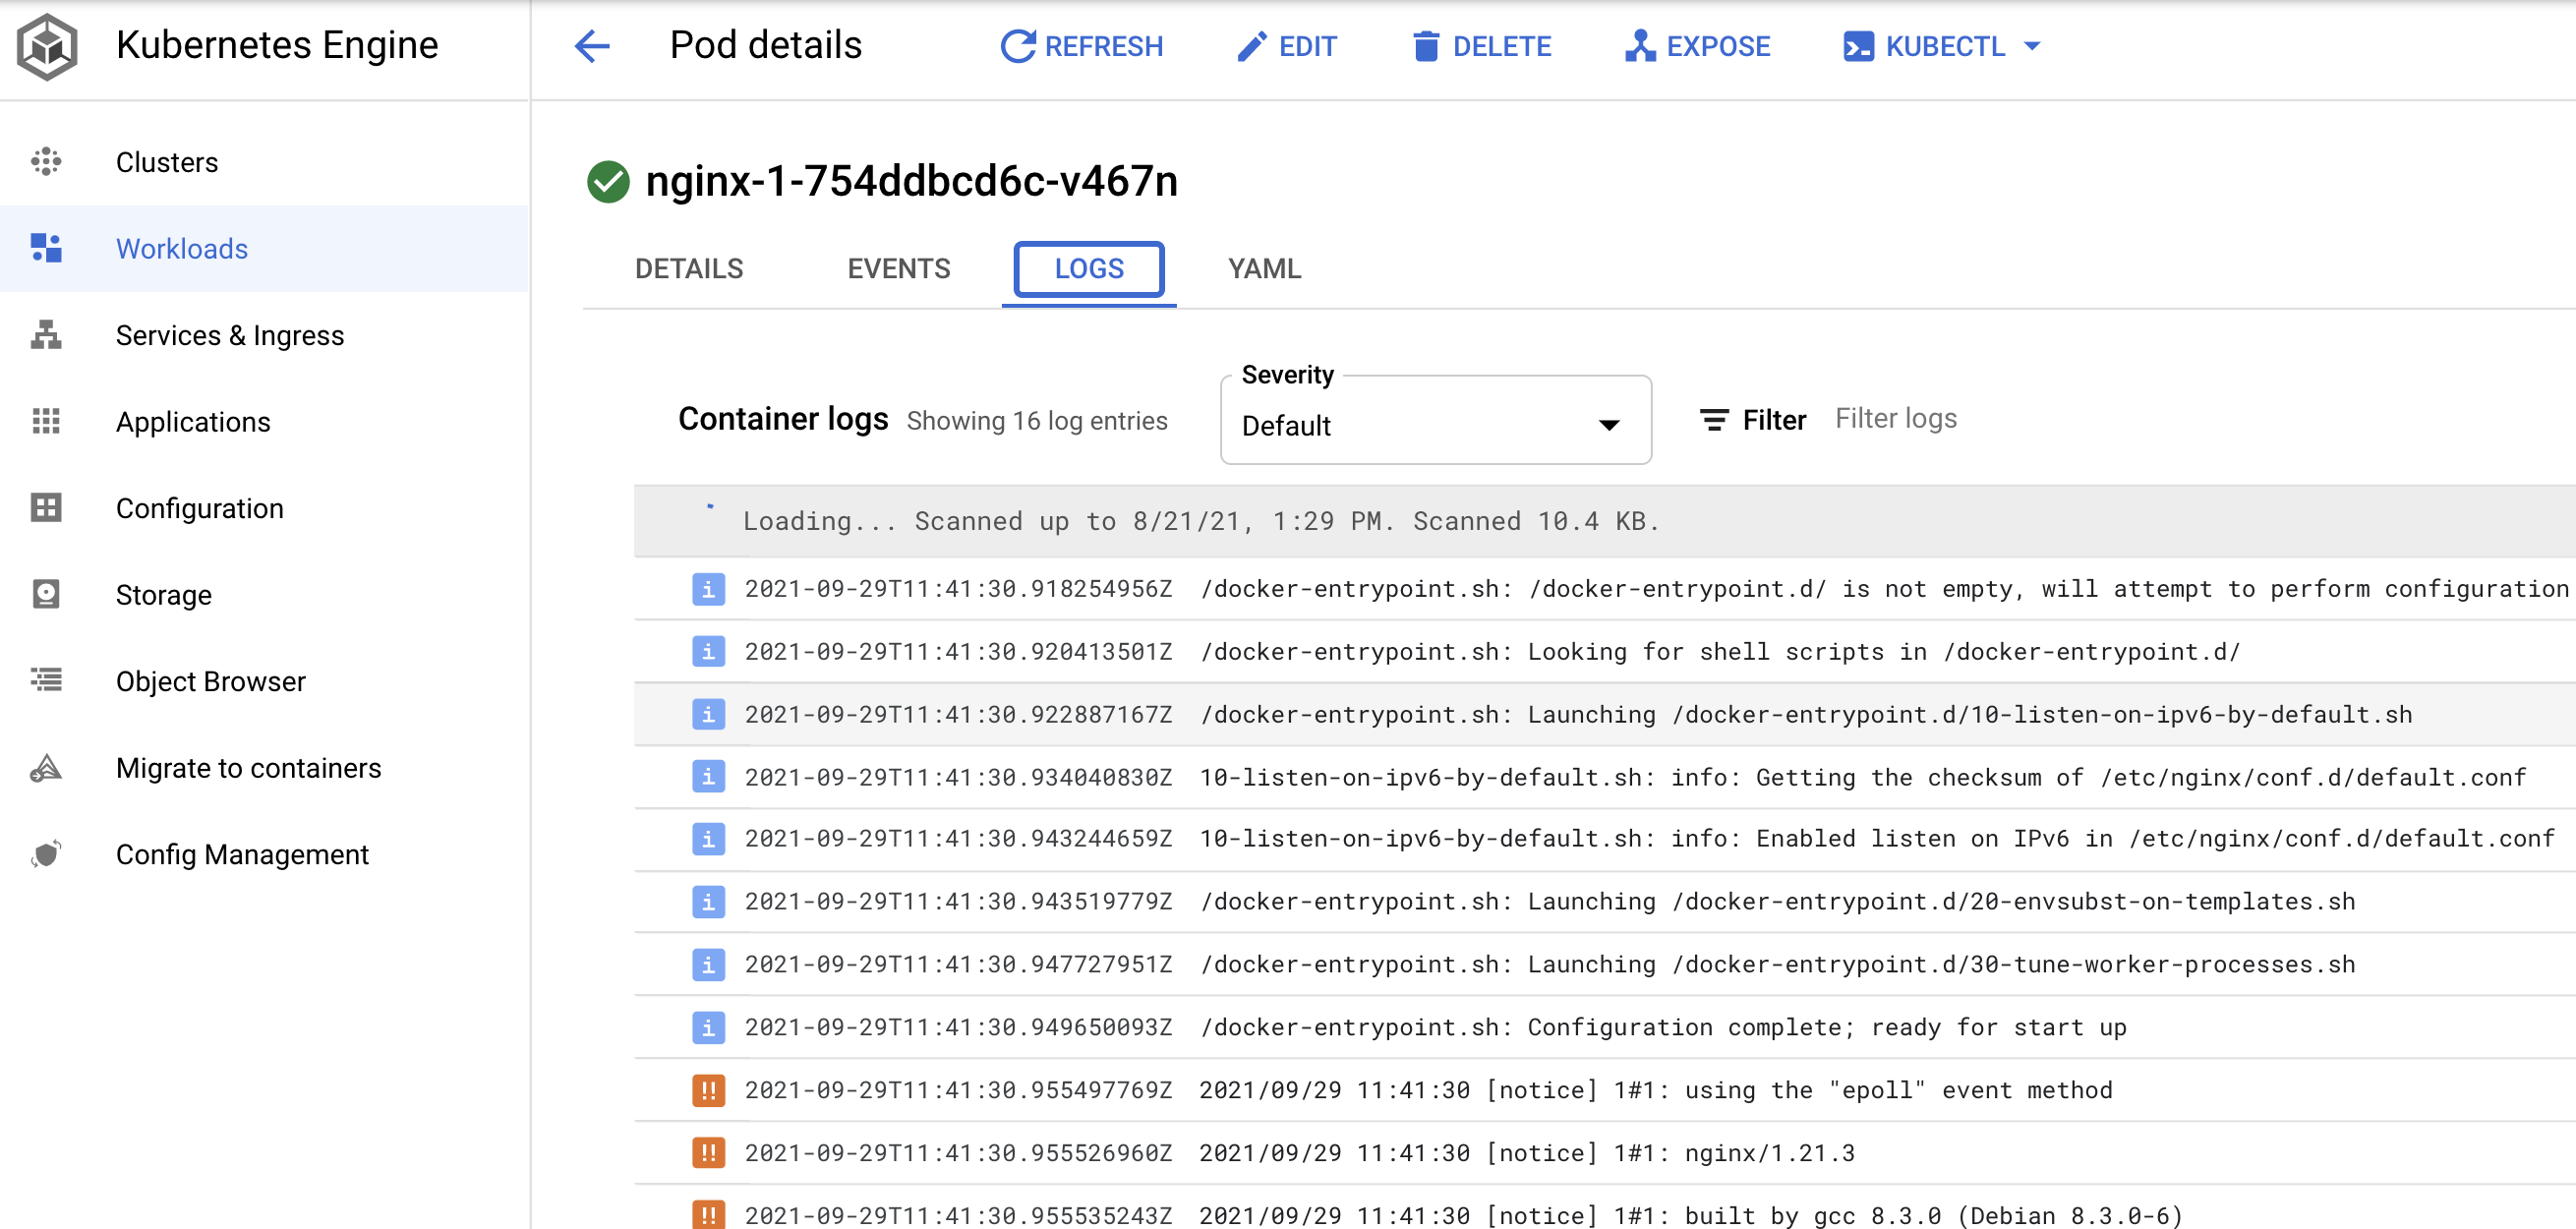Click the 'Looking for shell scripts' log text
The width and height of the screenshot is (2576, 1229).
pyautogui.click(x=1720, y=652)
